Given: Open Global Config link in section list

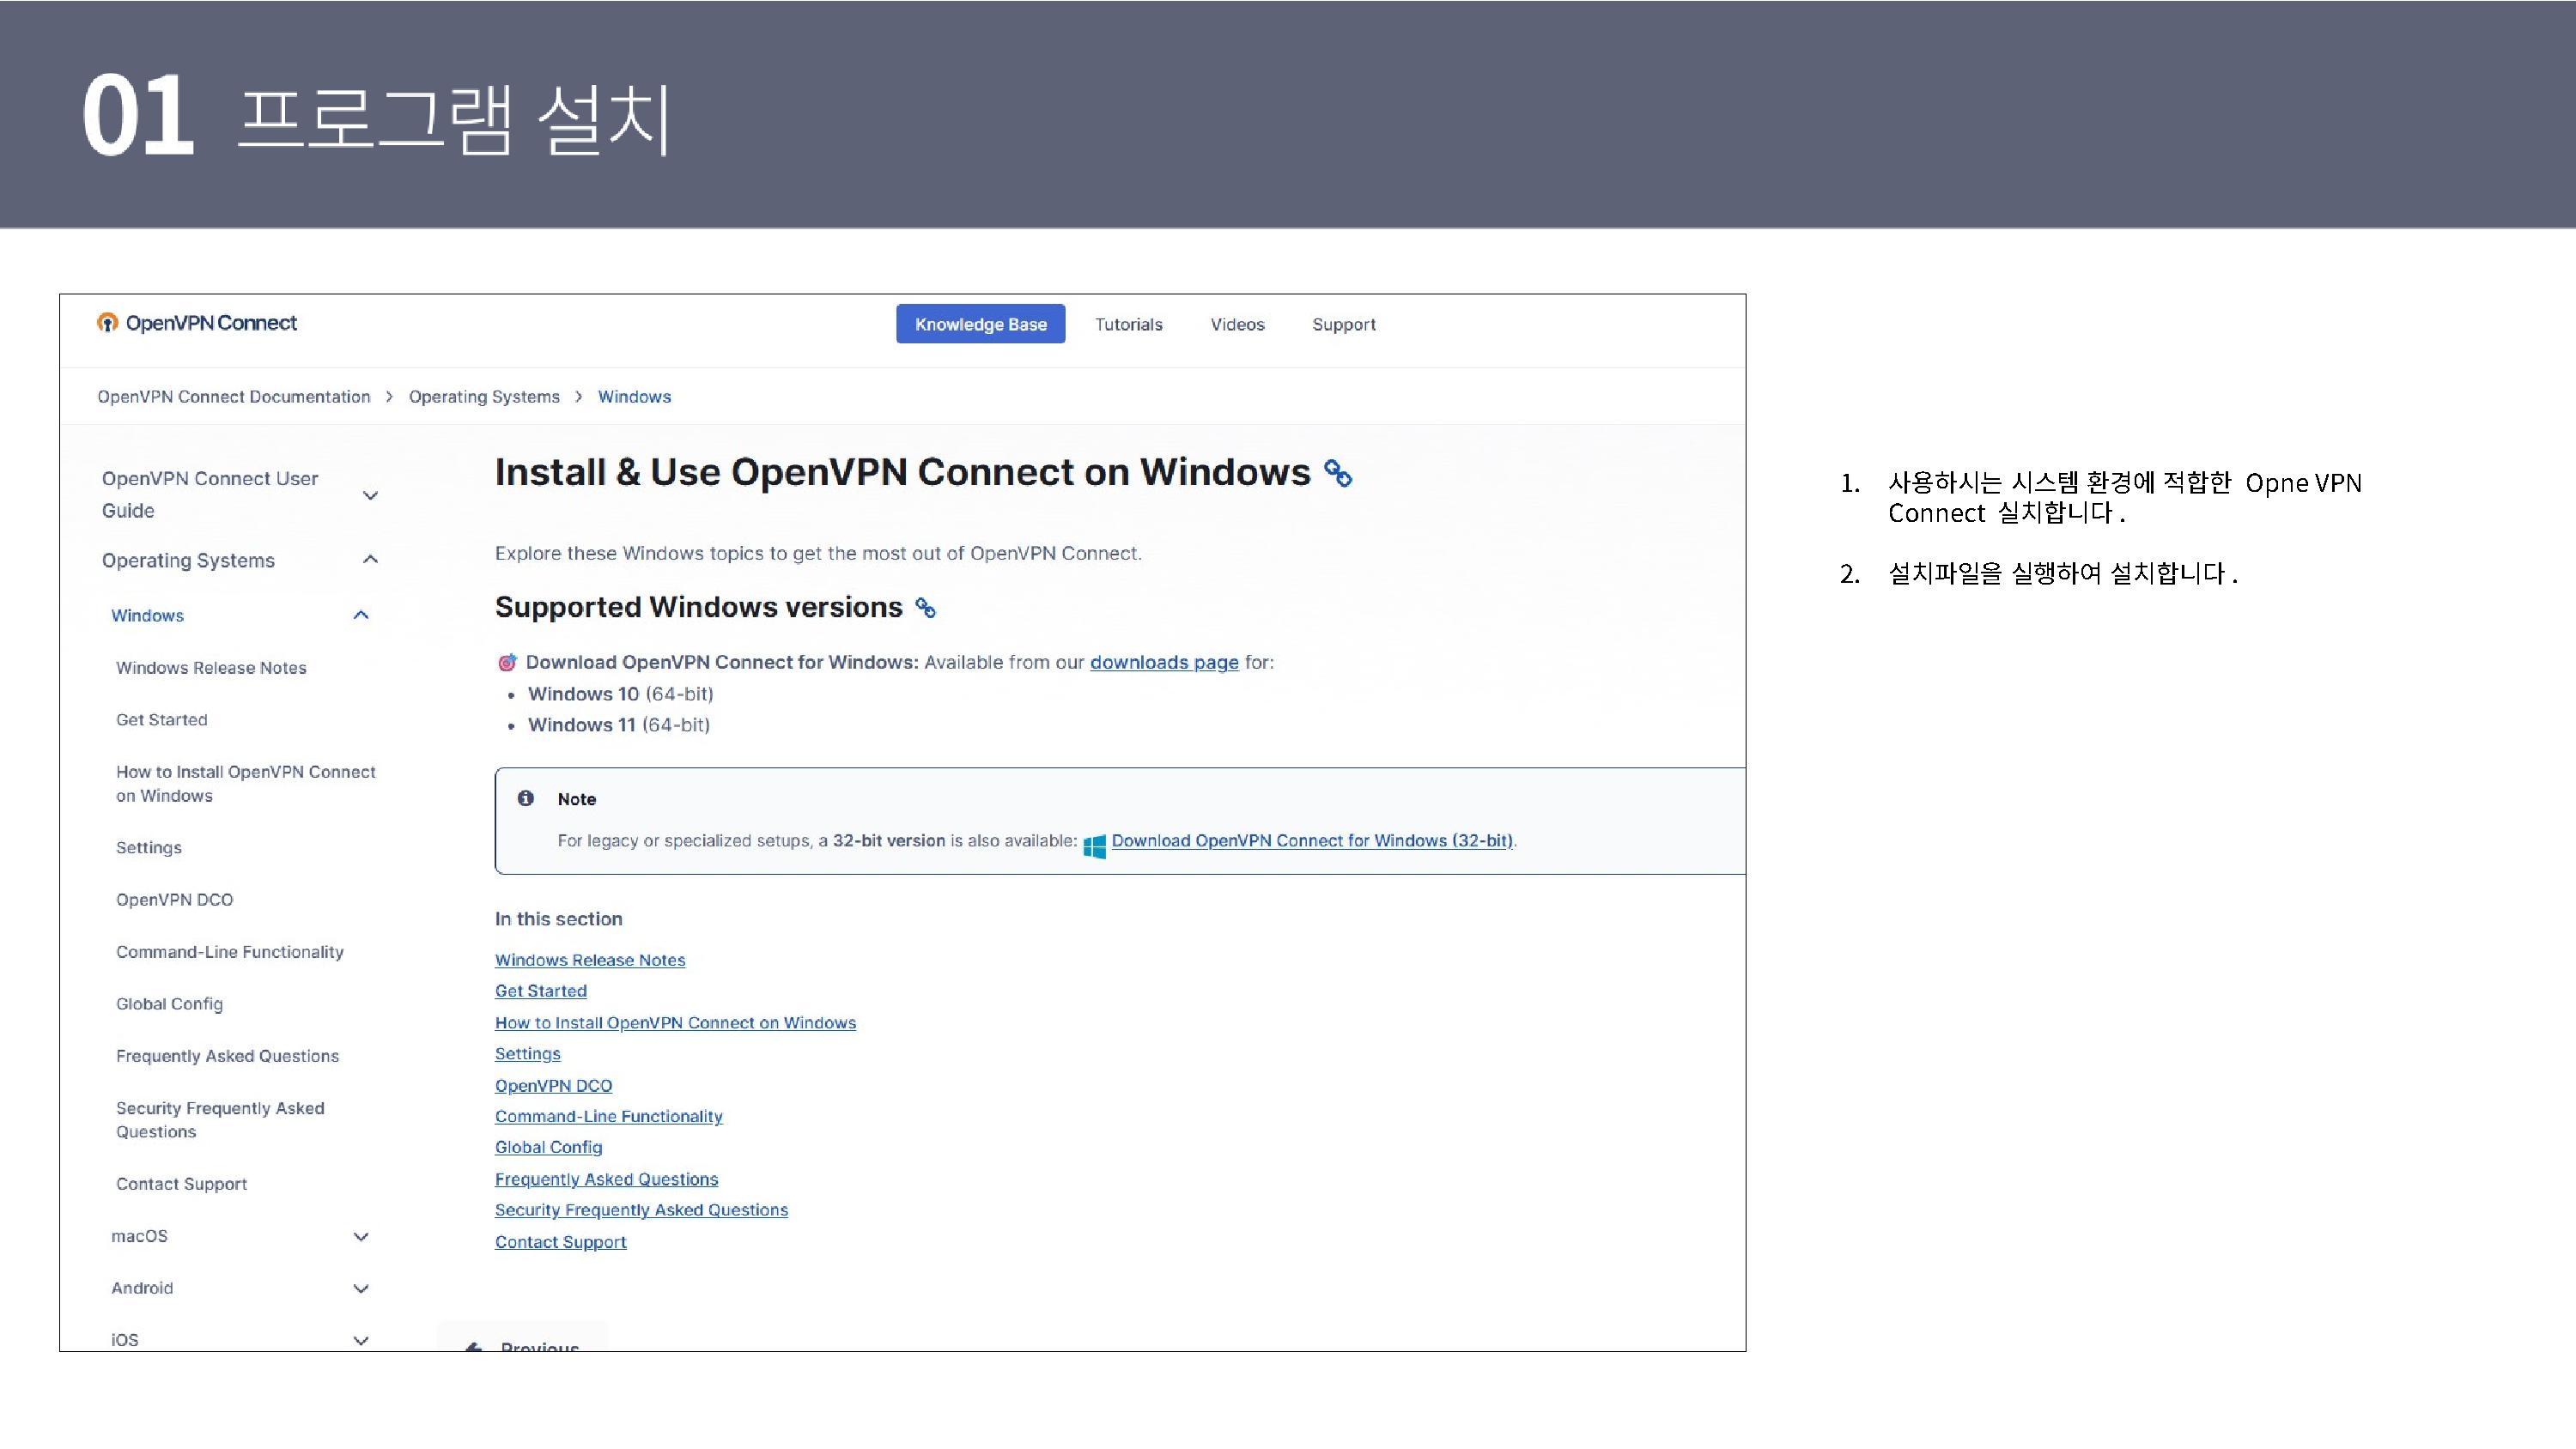Looking at the screenshot, I should coord(549,1148).
